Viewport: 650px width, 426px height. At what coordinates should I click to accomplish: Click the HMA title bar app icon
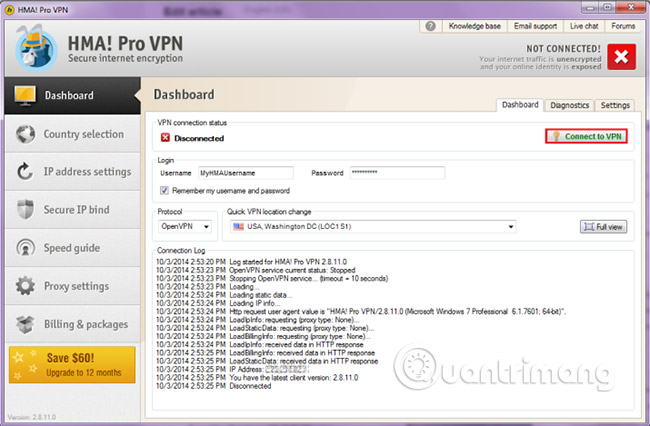[x=9, y=10]
